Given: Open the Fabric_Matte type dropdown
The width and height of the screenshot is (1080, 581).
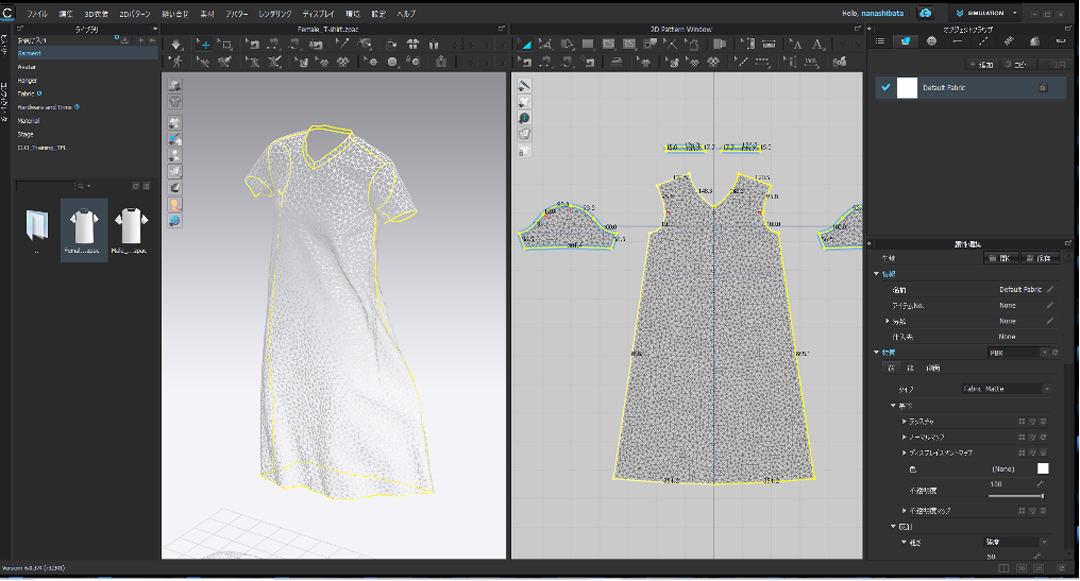Looking at the screenshot, I should [x=1005, y=389].
